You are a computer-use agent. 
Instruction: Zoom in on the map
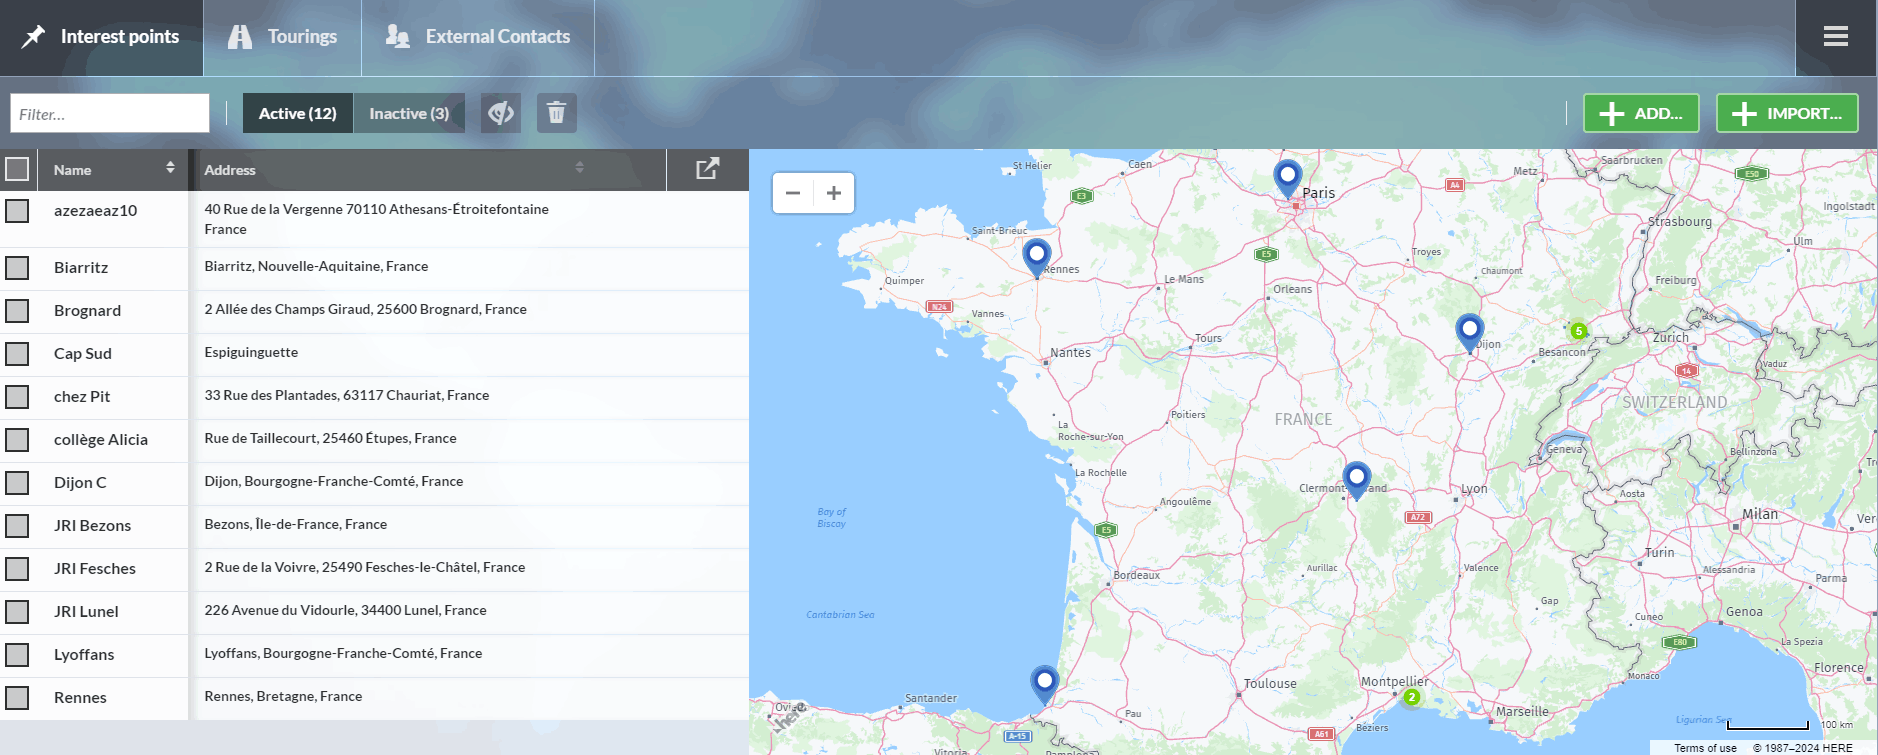(834, 193)
